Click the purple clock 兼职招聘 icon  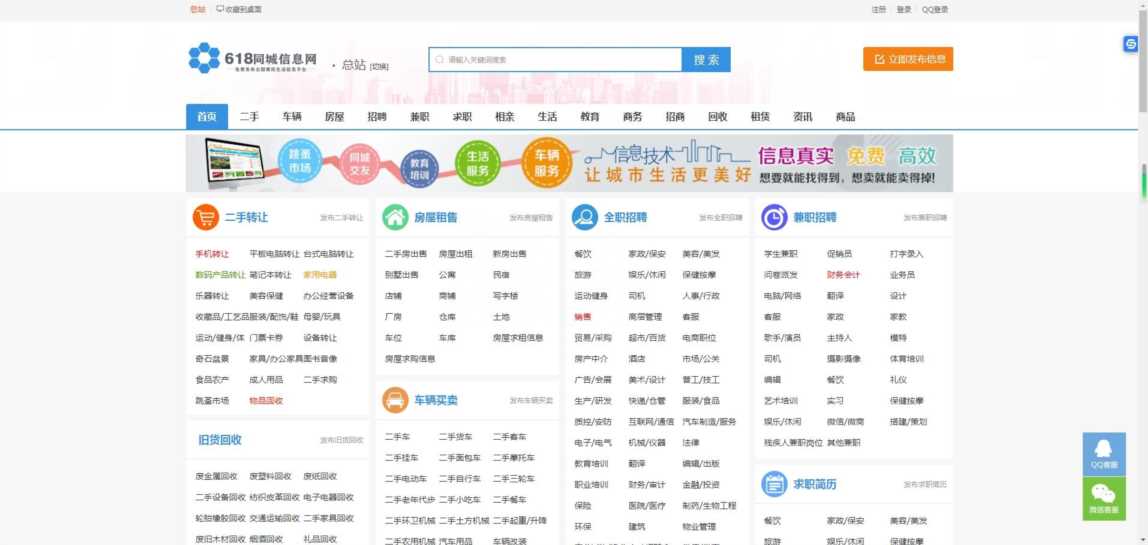coord(774,217)
